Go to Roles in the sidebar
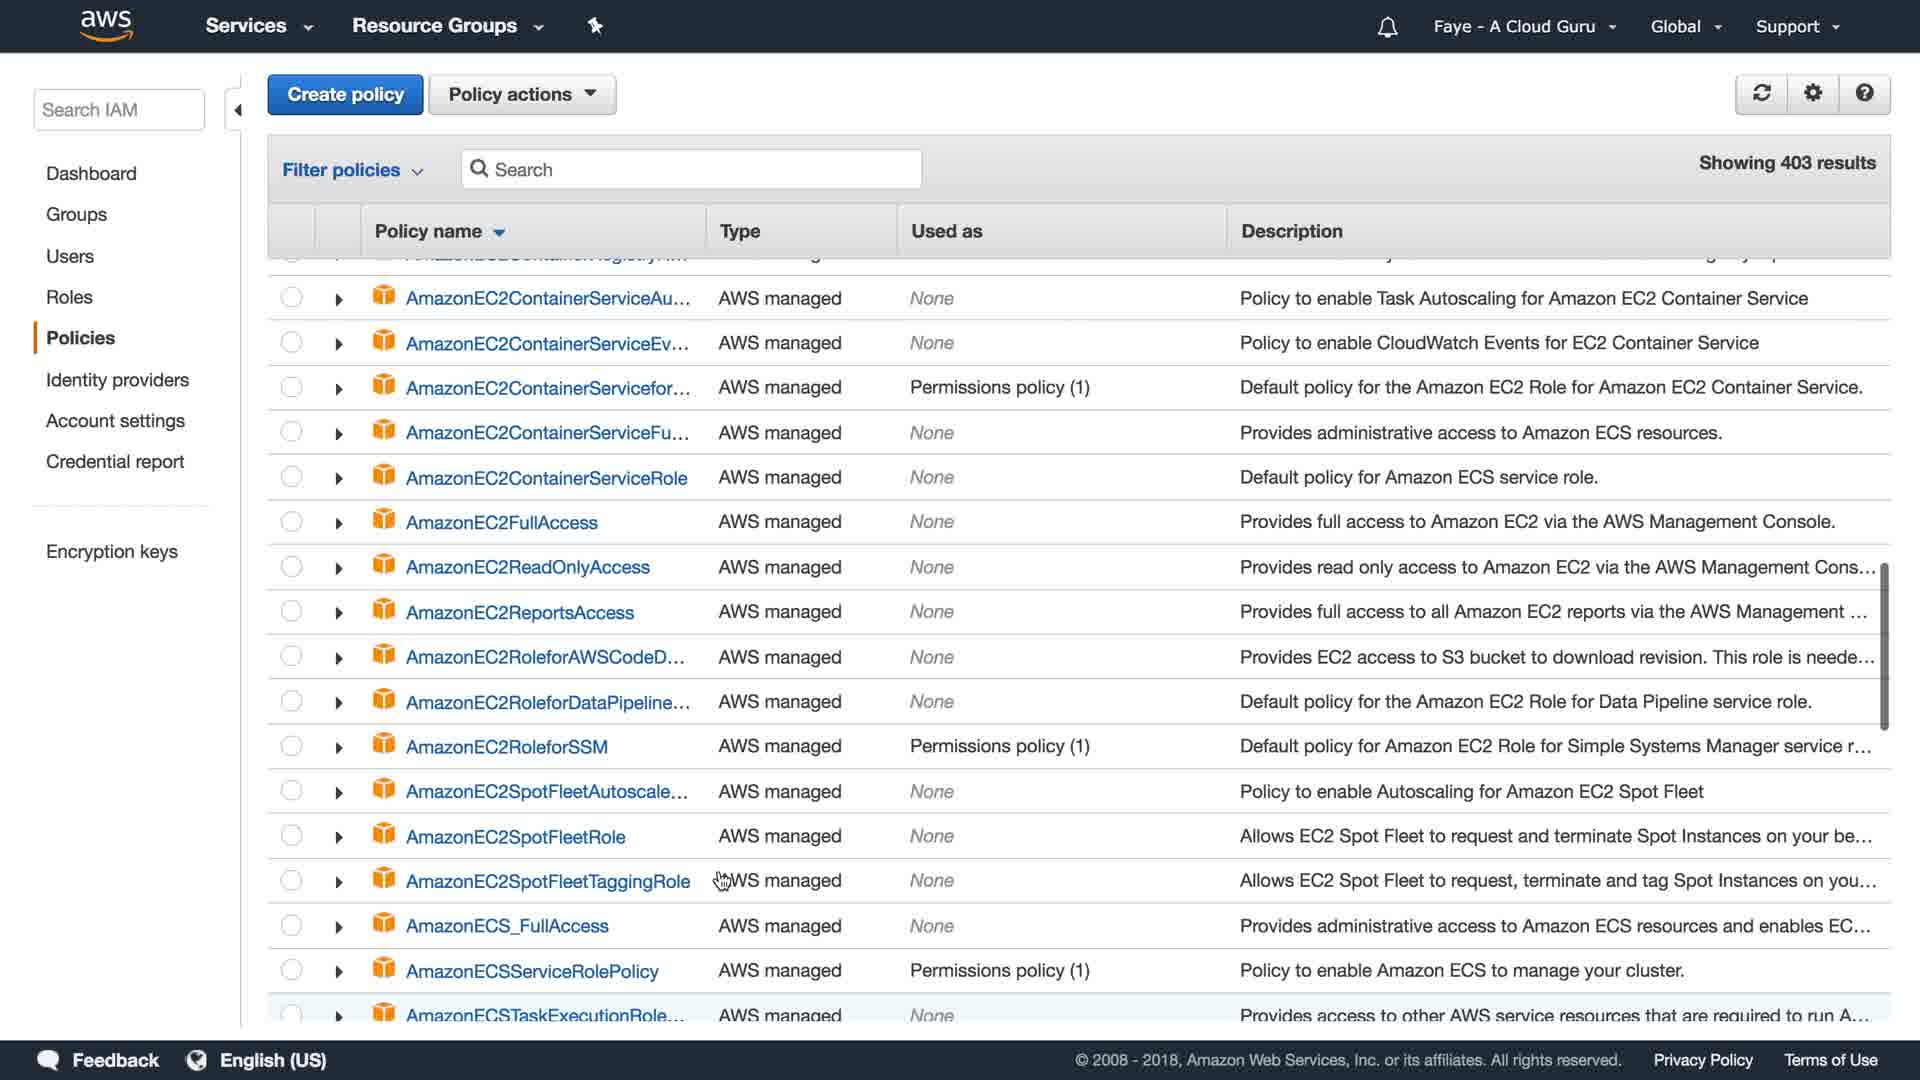 click(x=69, y=297)
